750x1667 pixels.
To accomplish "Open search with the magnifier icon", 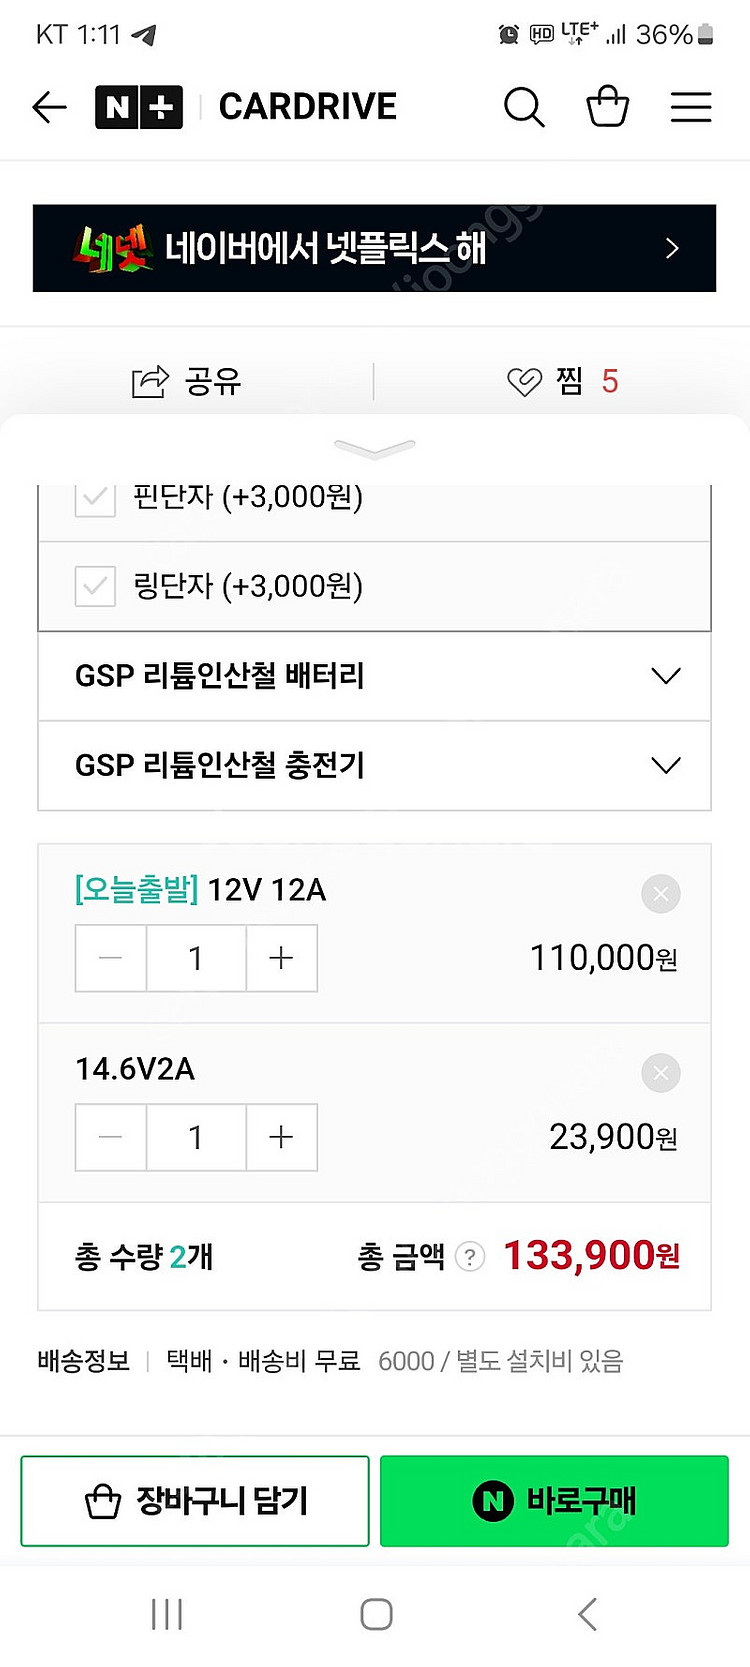I will (524, 107).
